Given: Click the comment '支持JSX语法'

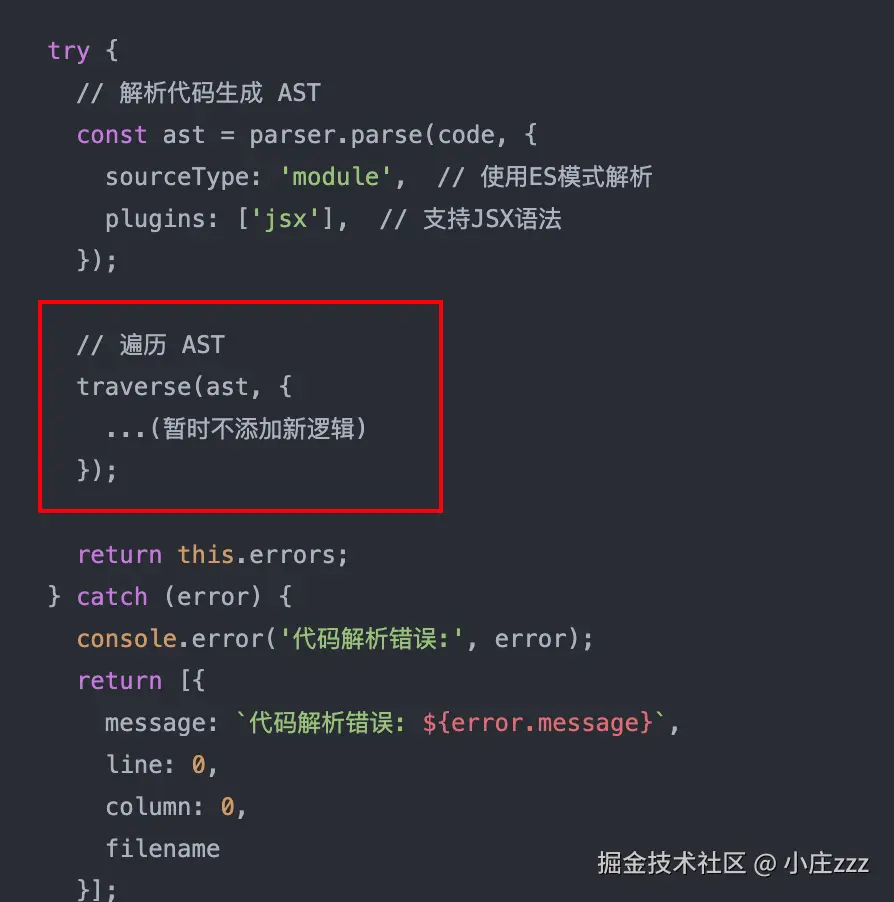Looking at the screenshot, I should 491,219.
